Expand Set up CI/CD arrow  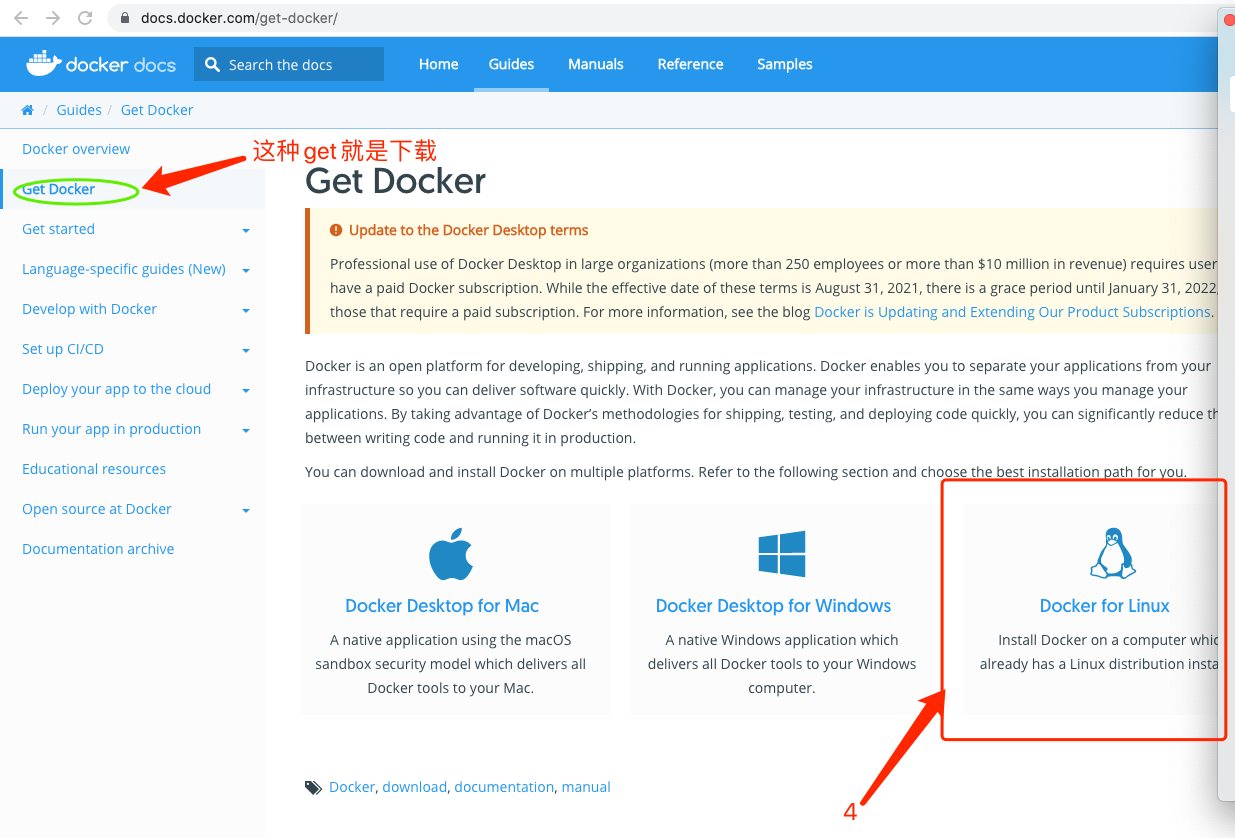[246, 351]
